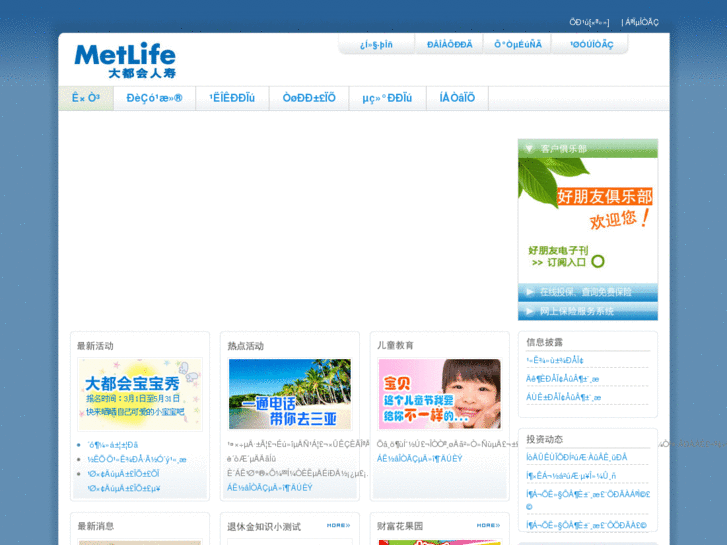Open 网上保险服务系统 bar
727x545 pixels.
587,311
